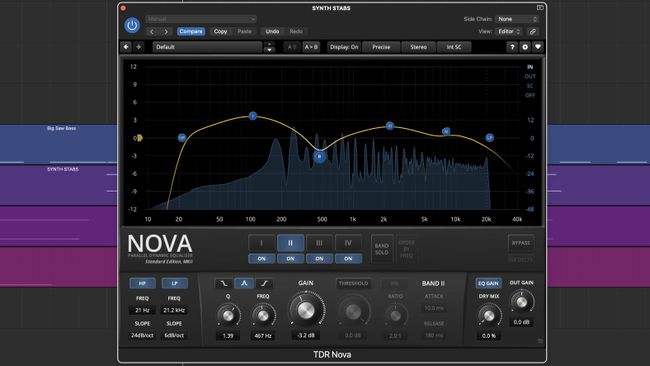Select the Int SC sidechain mode
The height and width of the screenshot is (366, 650).
[x=454, y=47]
